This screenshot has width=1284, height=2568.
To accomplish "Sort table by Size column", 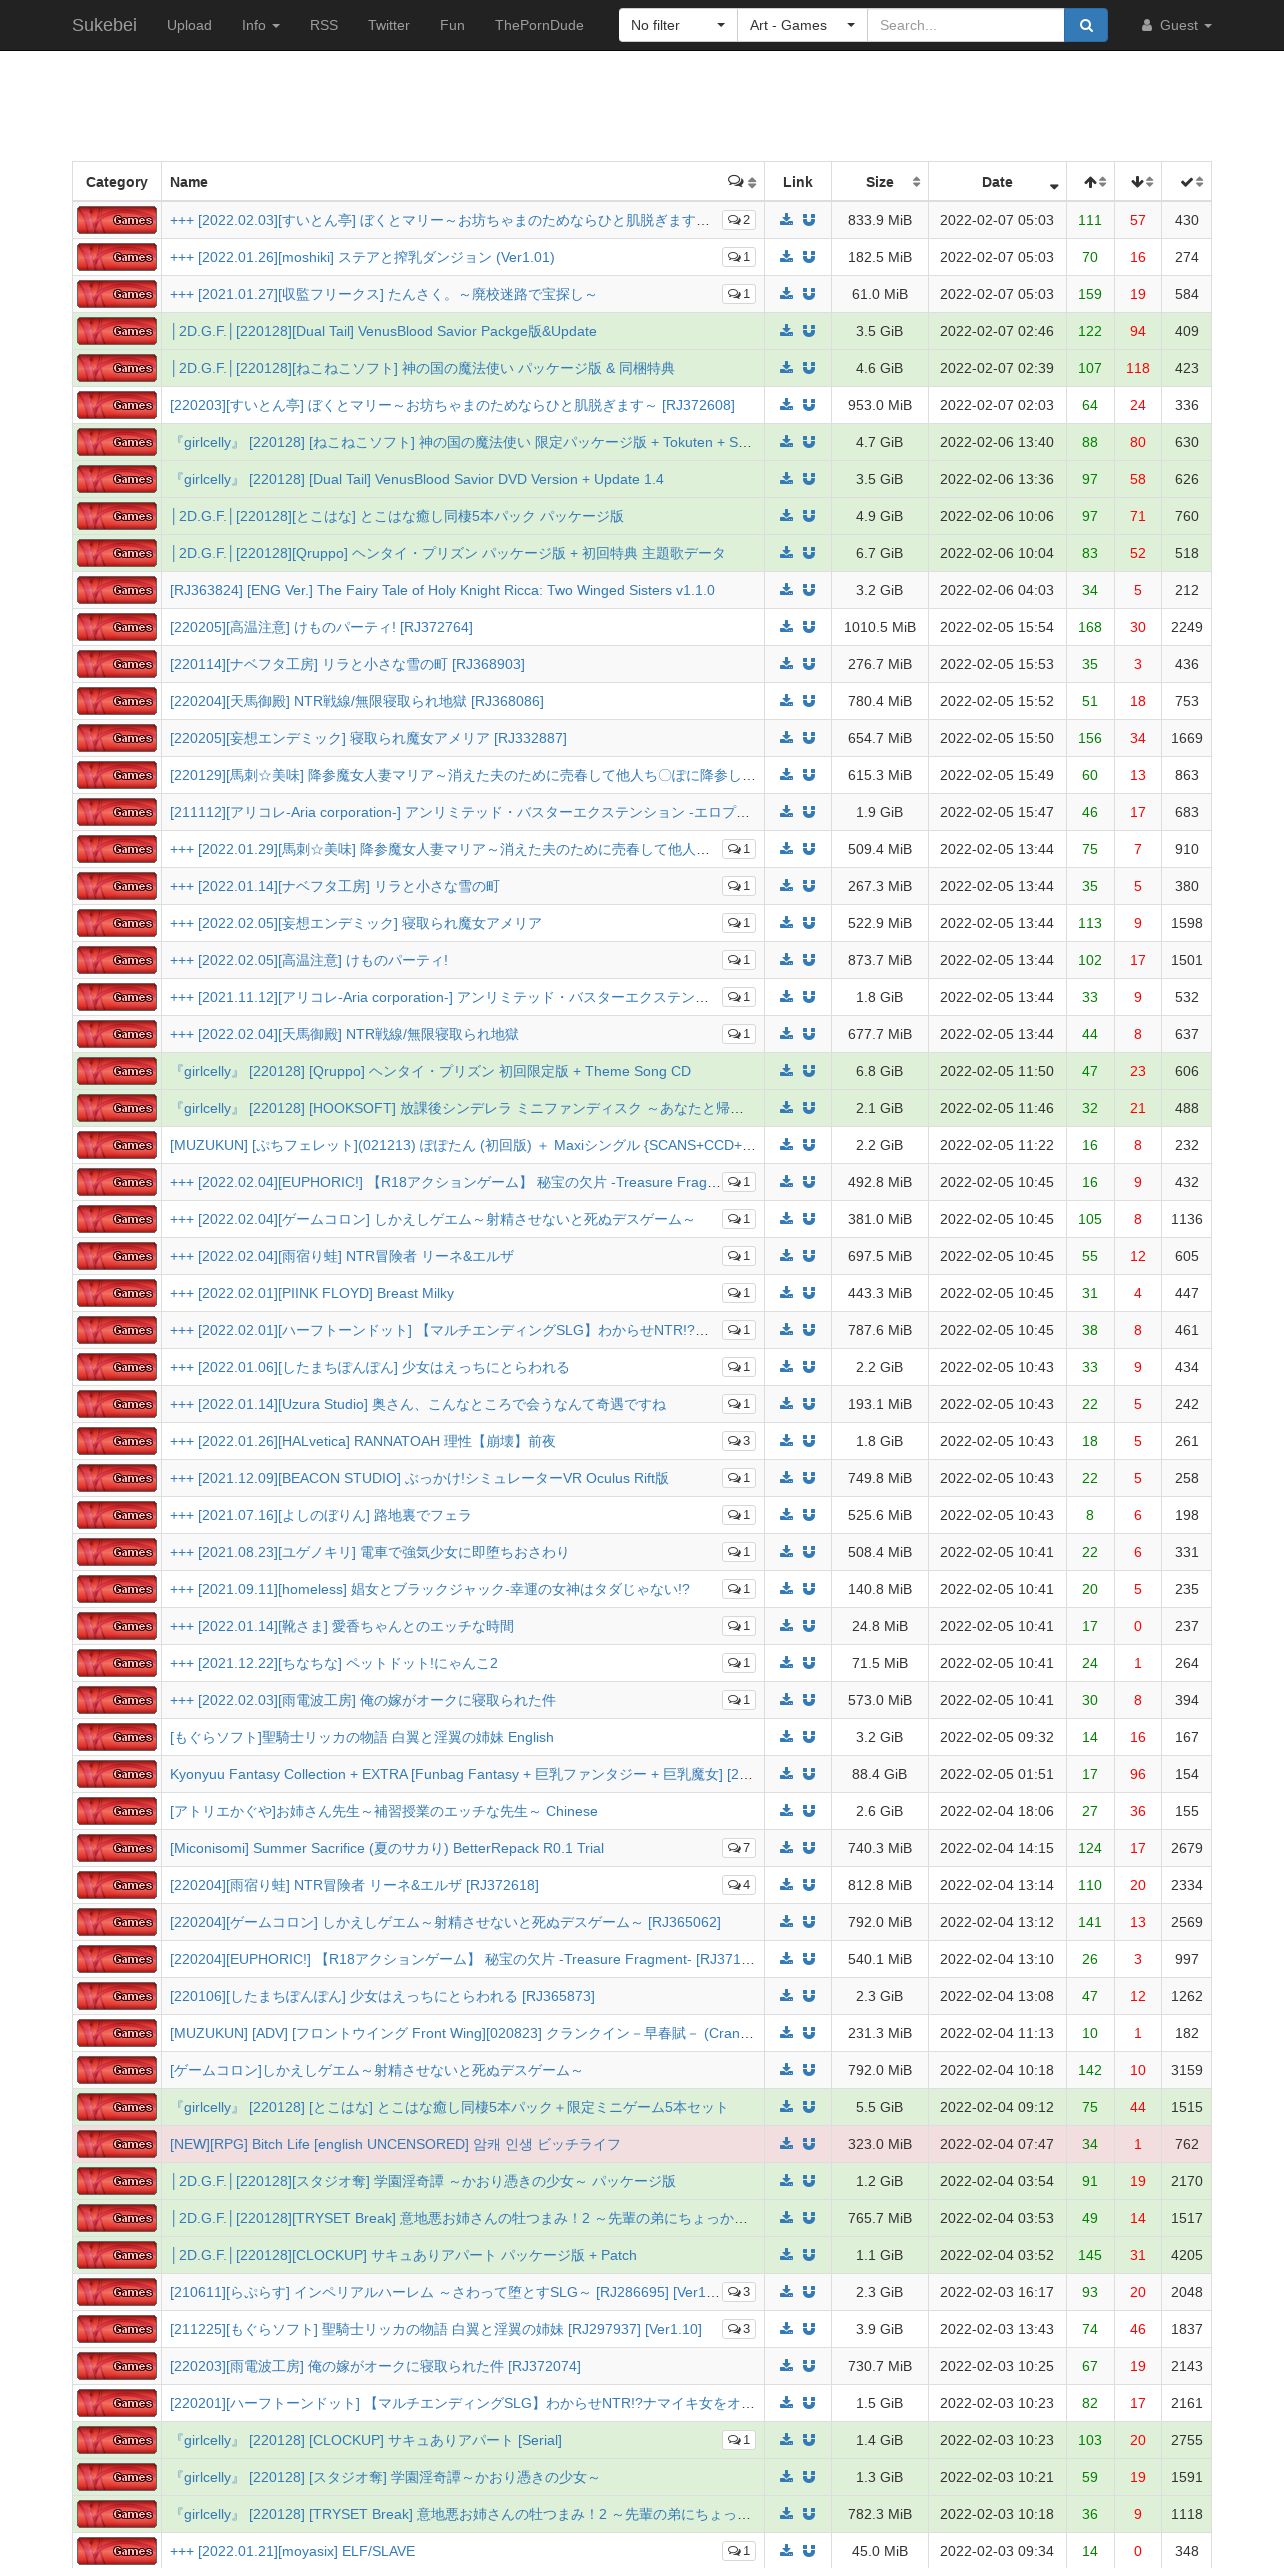I will pyautogui.click(x=880, y=182).
